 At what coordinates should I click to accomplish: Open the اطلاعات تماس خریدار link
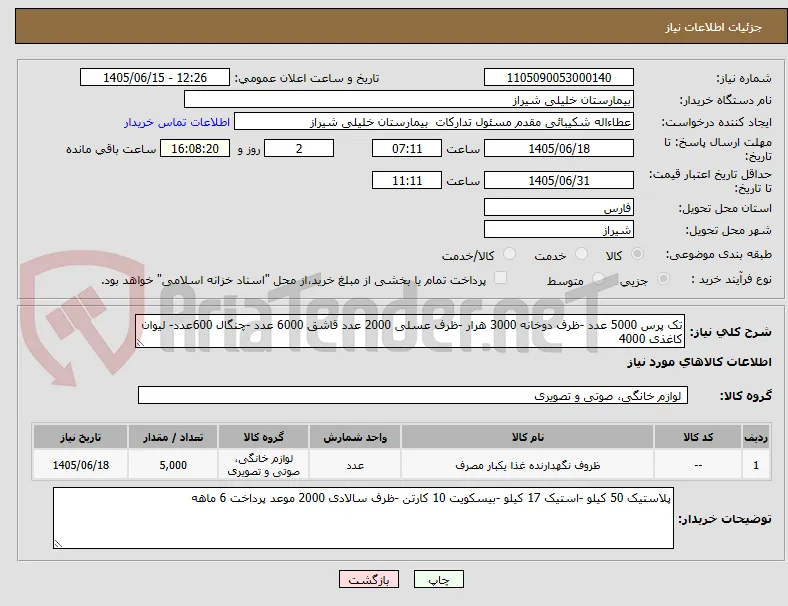coord(177,122)
